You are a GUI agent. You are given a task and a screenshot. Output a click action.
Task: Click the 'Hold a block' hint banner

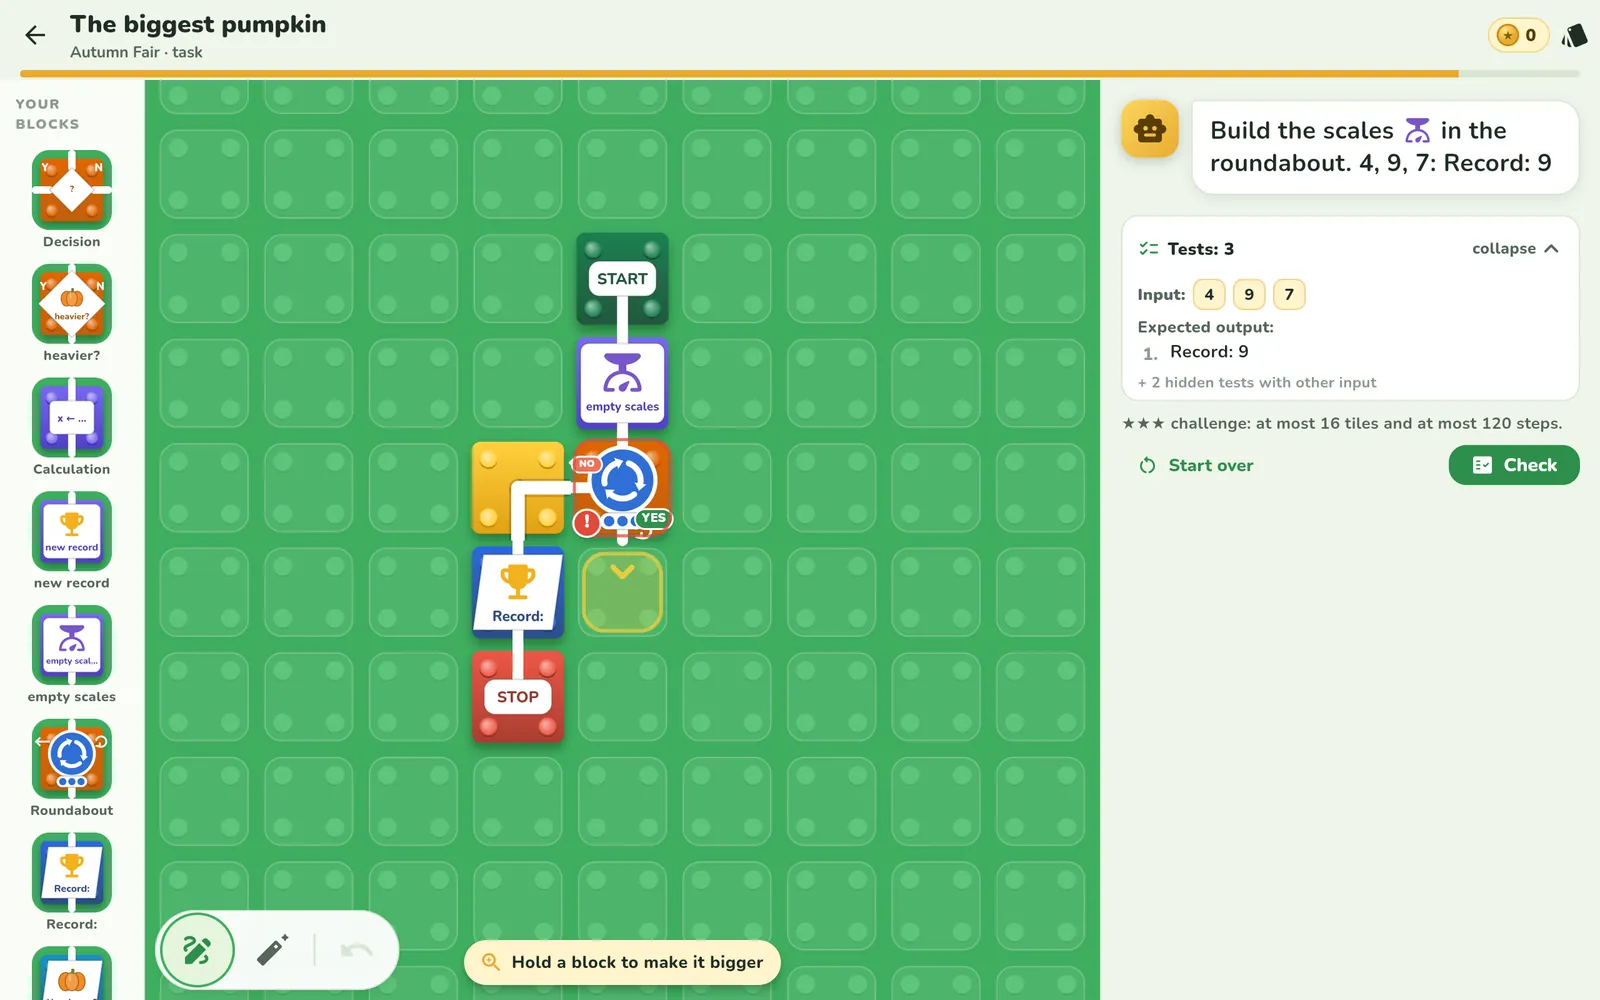tap(622, 962)
